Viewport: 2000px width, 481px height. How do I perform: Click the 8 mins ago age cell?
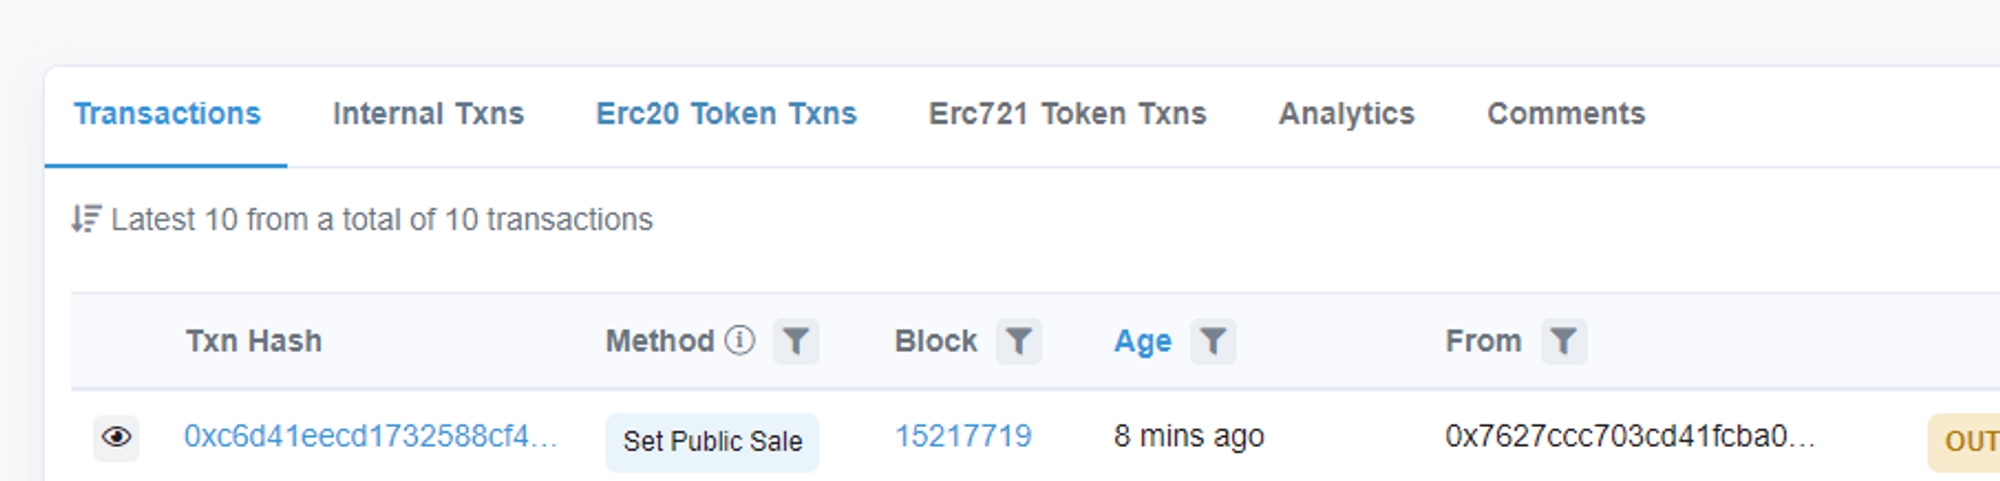[1188, 437]
